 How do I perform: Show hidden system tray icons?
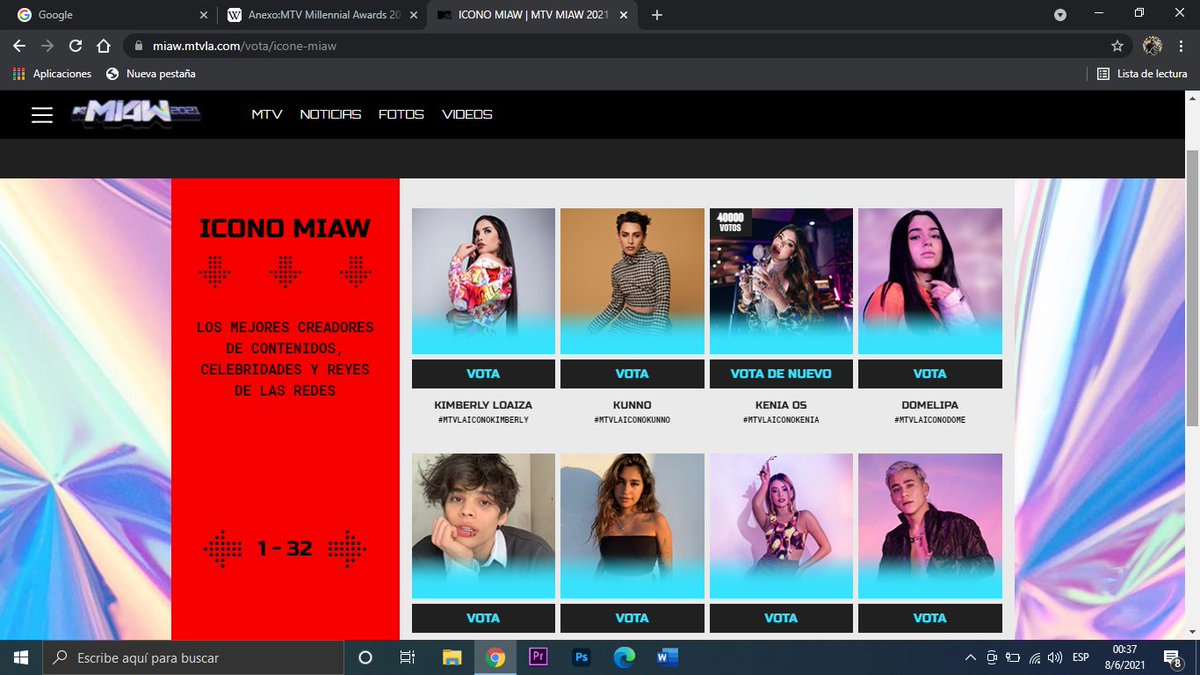970,657
